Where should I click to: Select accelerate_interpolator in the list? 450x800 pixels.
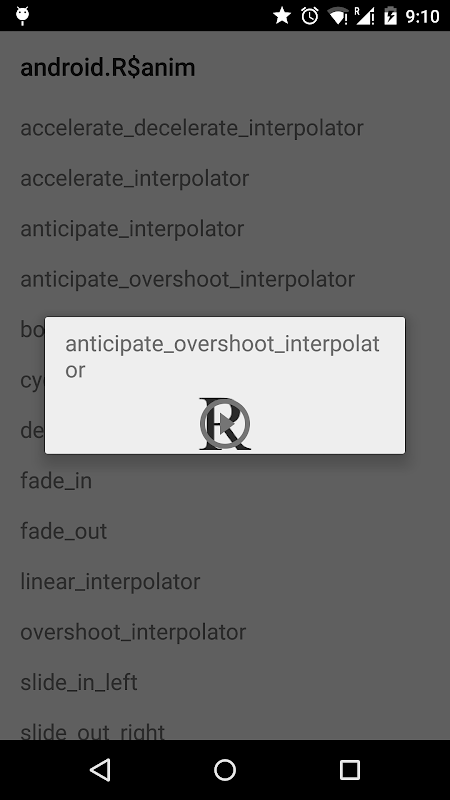(225, 178)
